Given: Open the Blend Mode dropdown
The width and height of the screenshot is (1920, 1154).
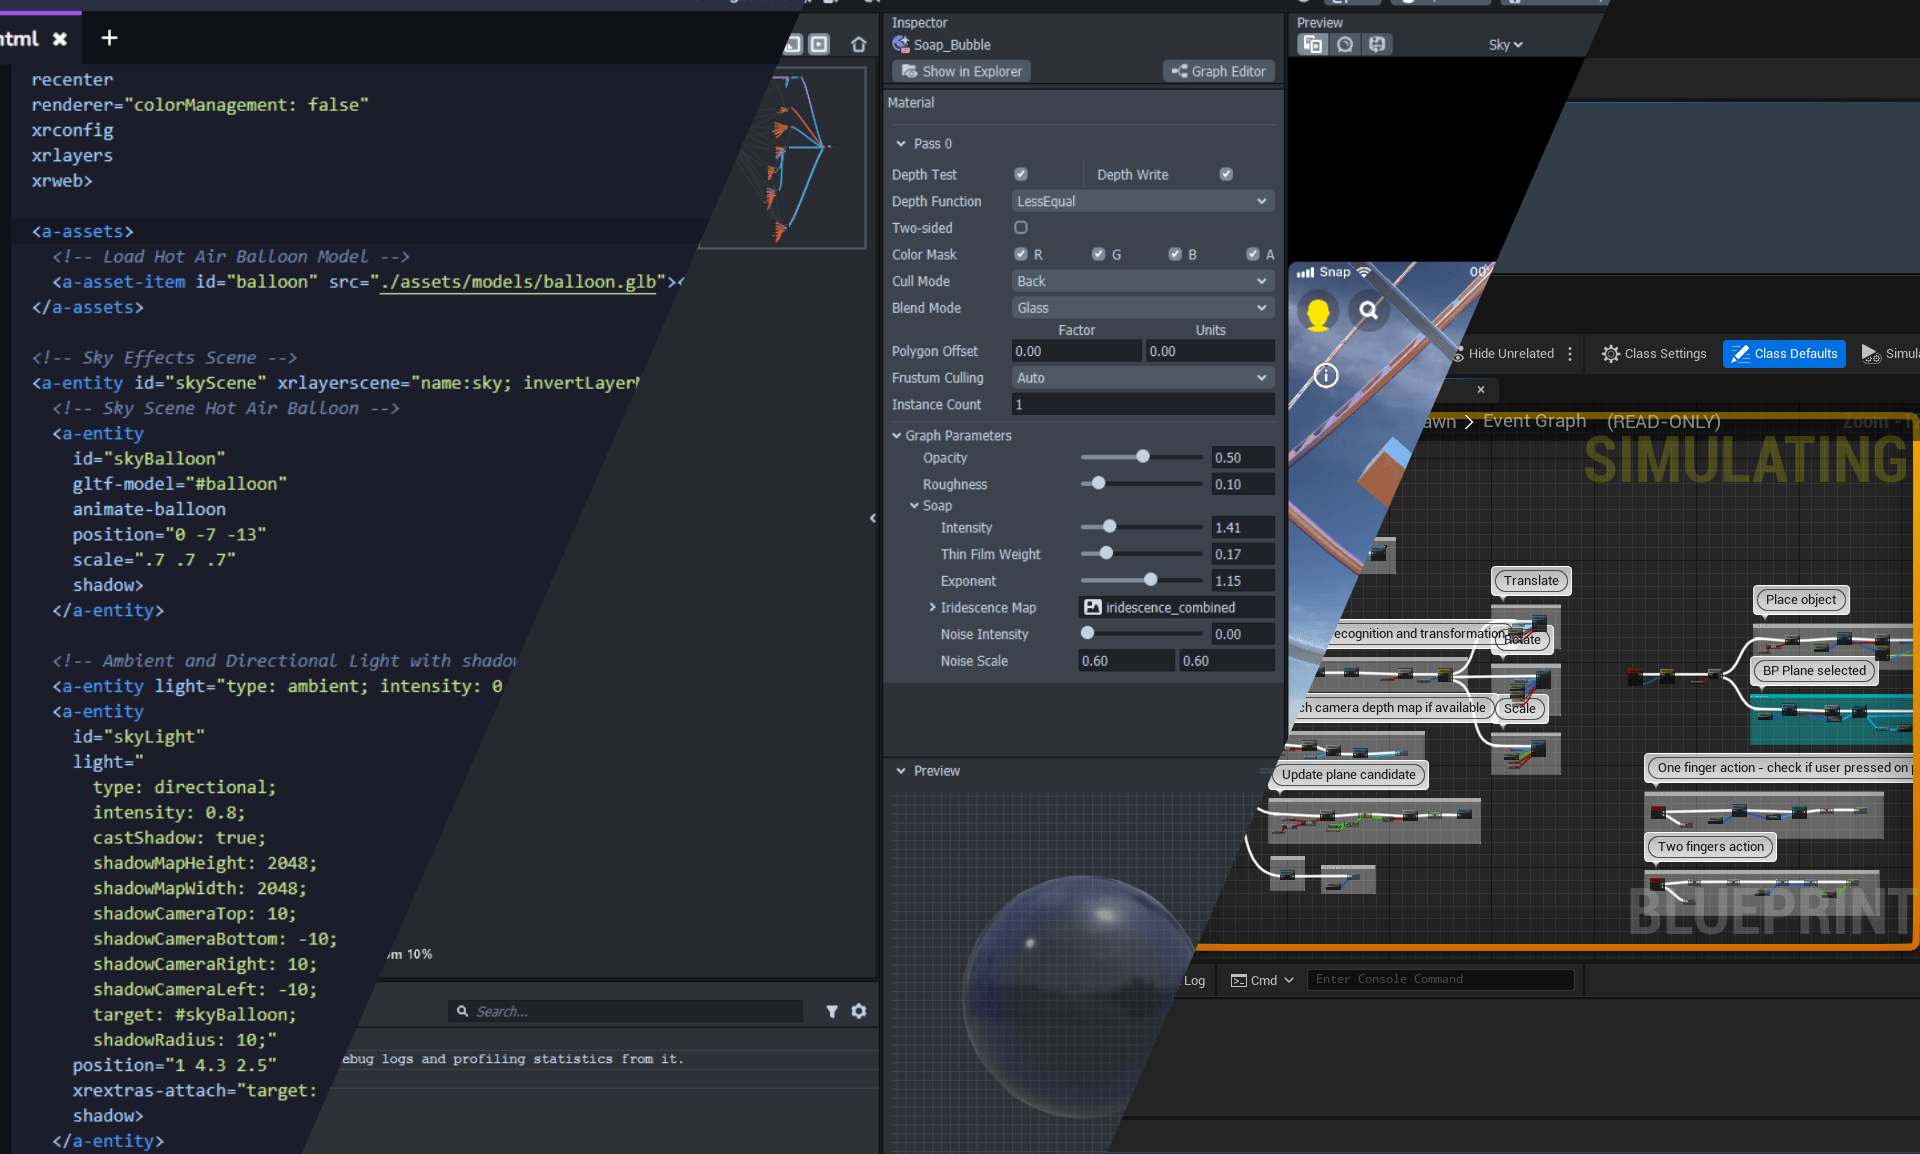Looking at the screenshot, I should [x=1142, y=308].
